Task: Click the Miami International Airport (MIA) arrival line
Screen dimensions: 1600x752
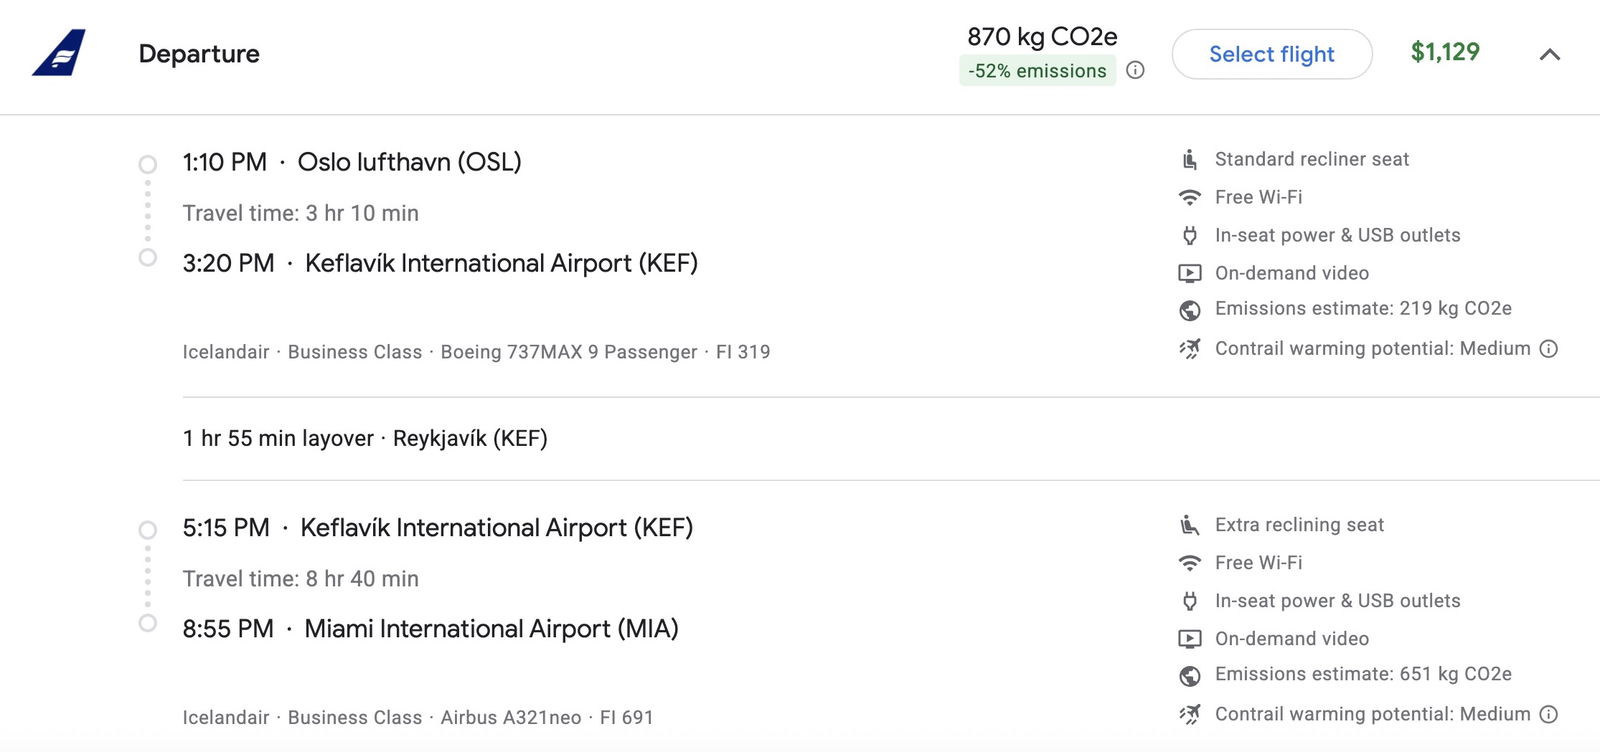Action: (430, 629)
